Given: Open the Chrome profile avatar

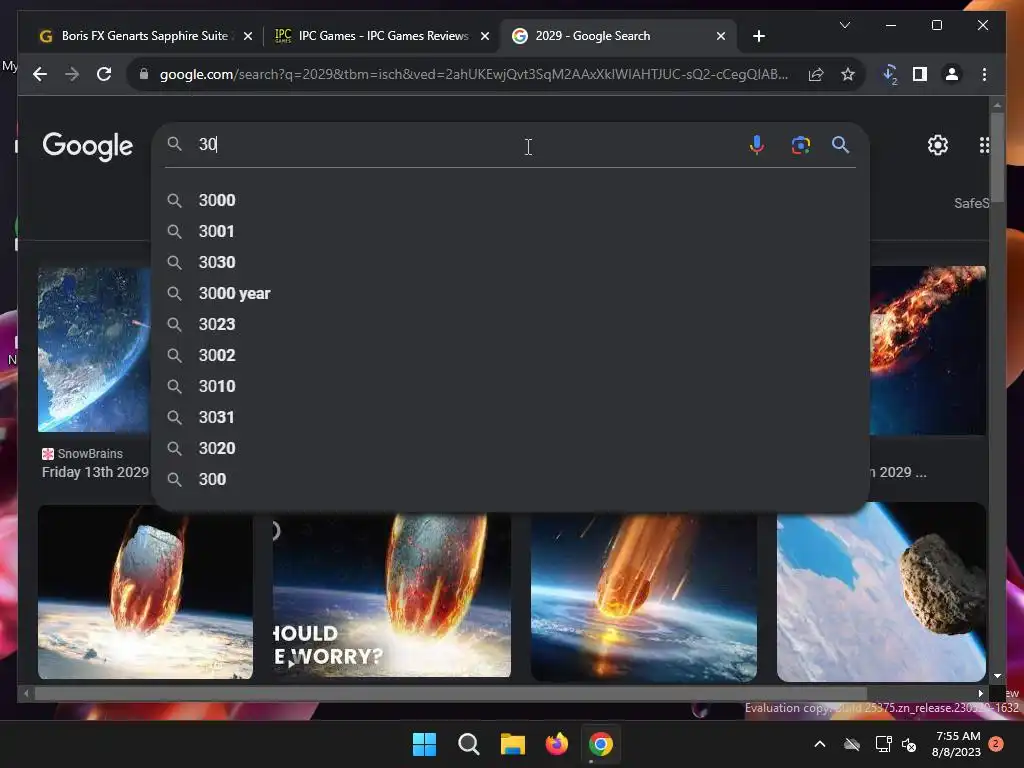Looking at the screenshot, I should (x=952, y=74).
